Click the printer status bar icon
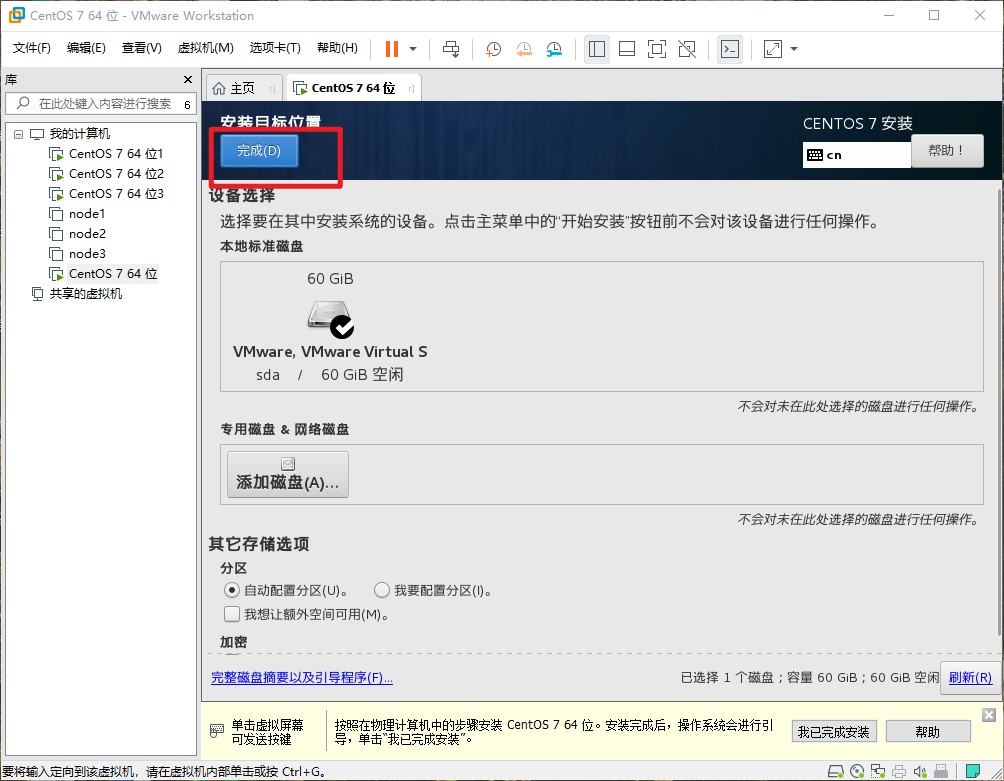The height and width of the screenshot is (781, 1004). [x=899, y=771]
